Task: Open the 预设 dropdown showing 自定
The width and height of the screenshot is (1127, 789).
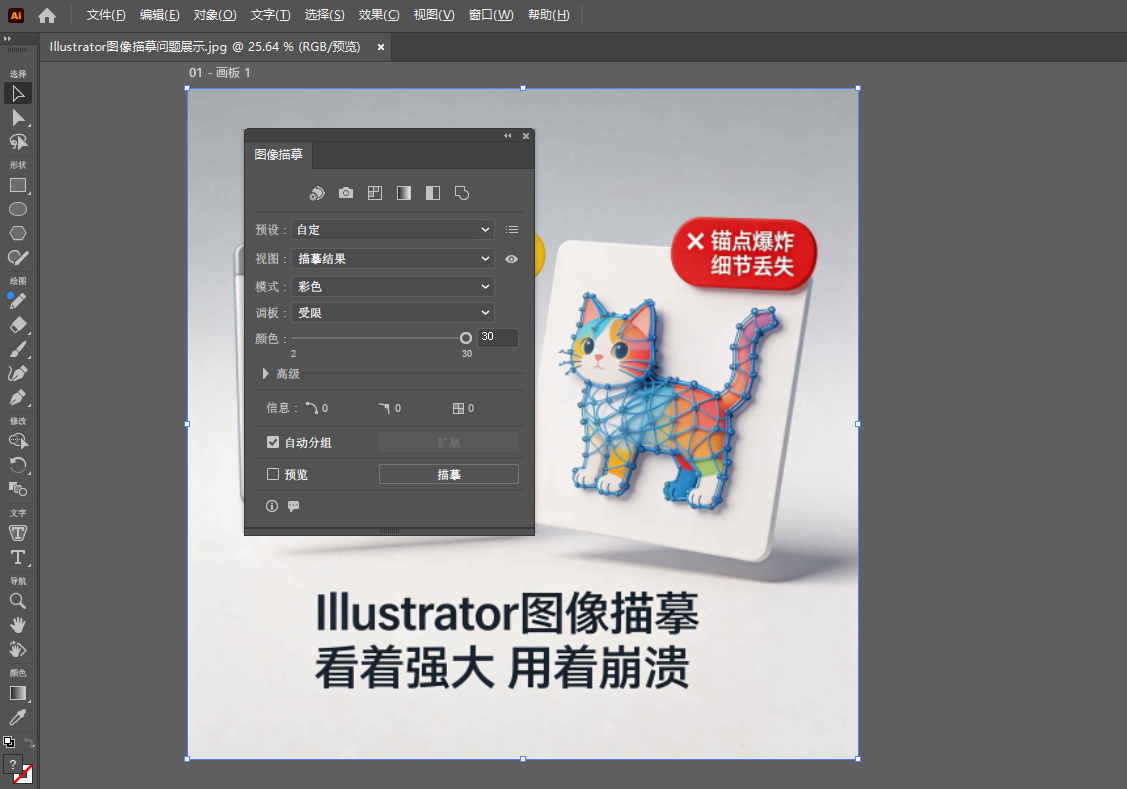Action: click(392, 230)
